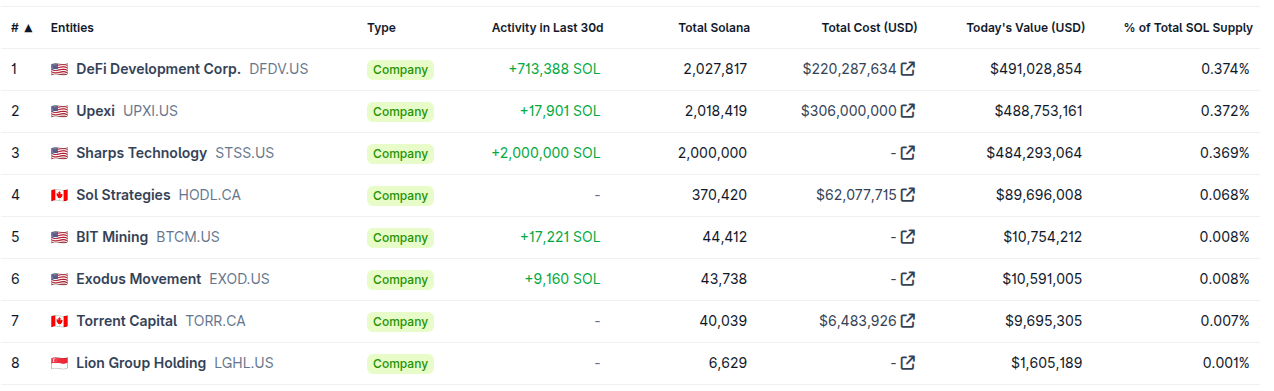Sort by Activity in Last 30d header
The image size is (1274, 391).
(547, 28)
